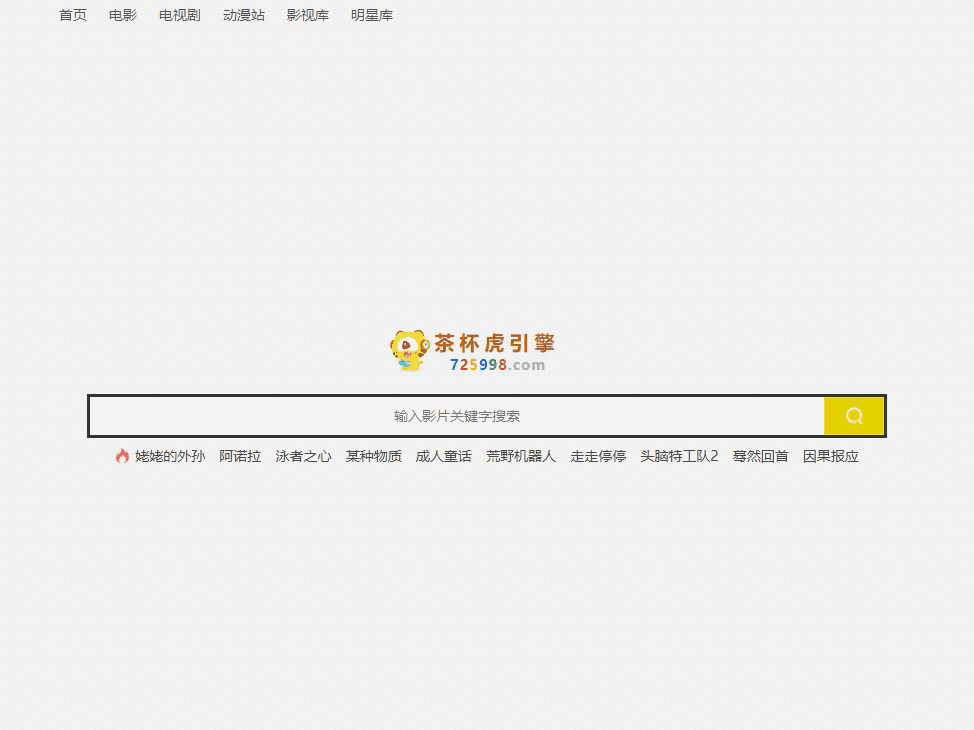Select the 走走停停 trending keyword
Image resolution: width=974 pixels, height=730 pixels.
[x=598, y=456]
